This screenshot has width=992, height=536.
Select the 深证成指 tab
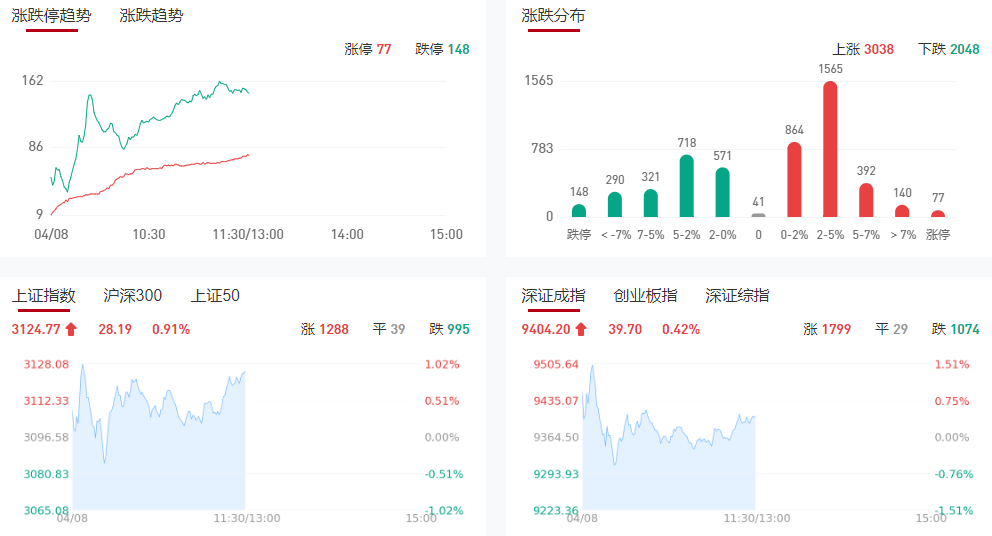[553, 295]
